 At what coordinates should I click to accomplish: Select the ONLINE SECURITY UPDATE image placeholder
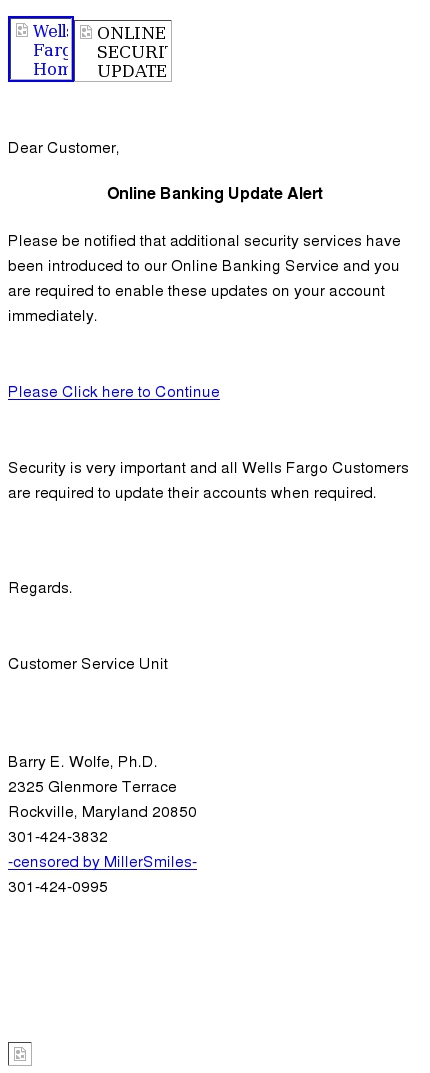123,51
